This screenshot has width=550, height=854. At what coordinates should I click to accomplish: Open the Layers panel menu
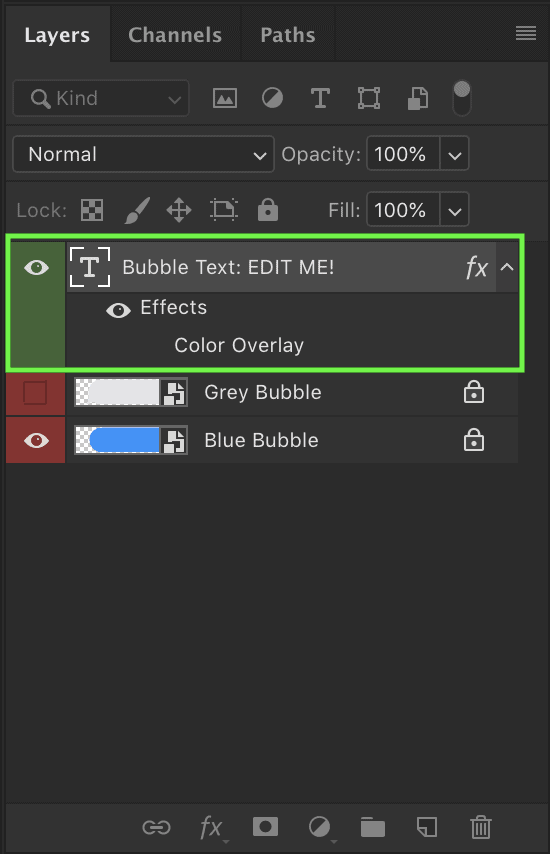pyautogui.click(x=526, y=33)
